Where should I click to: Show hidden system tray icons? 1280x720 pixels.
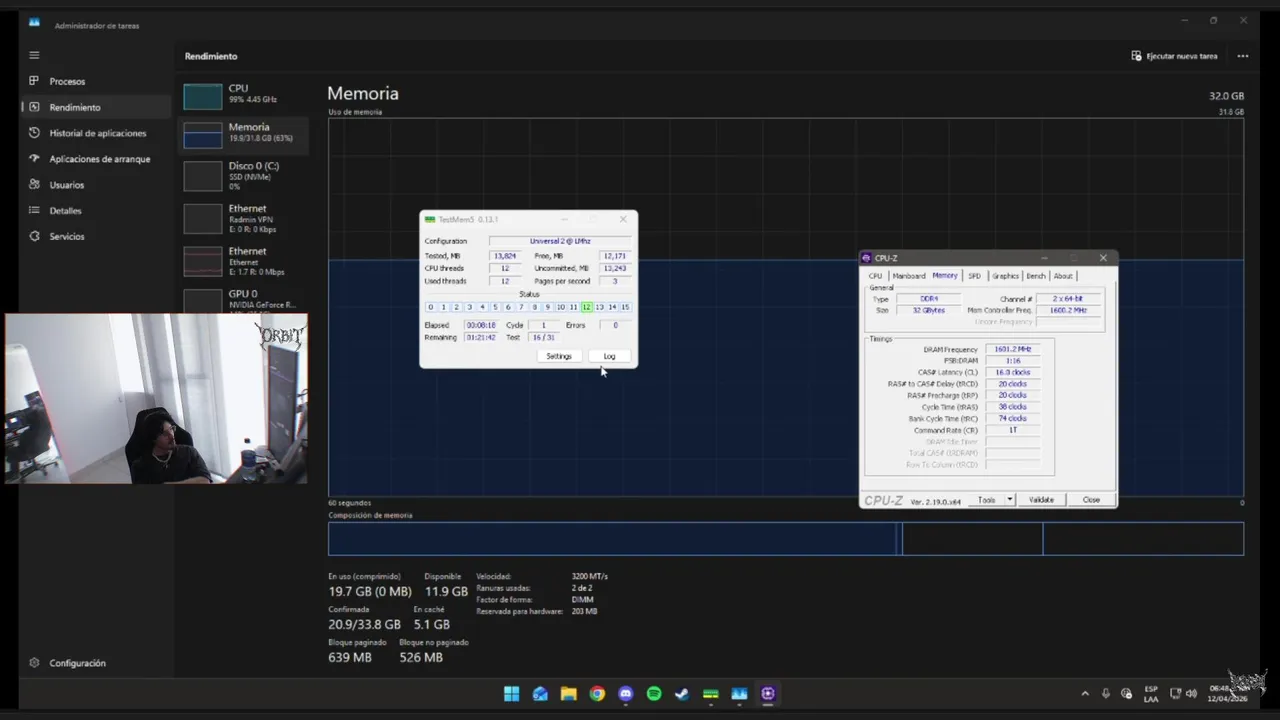coord(1085,694)
